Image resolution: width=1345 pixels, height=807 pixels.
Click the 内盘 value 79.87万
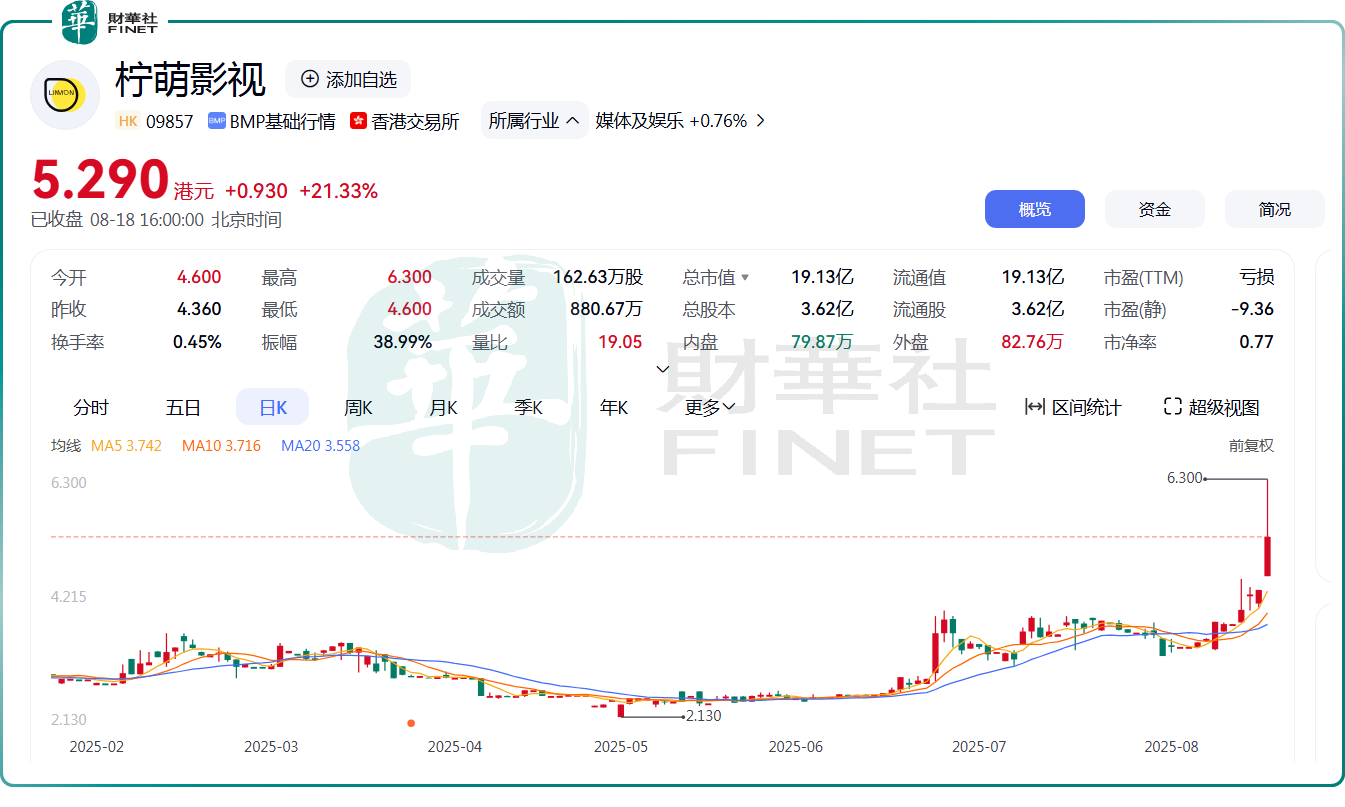click(822, 342)
